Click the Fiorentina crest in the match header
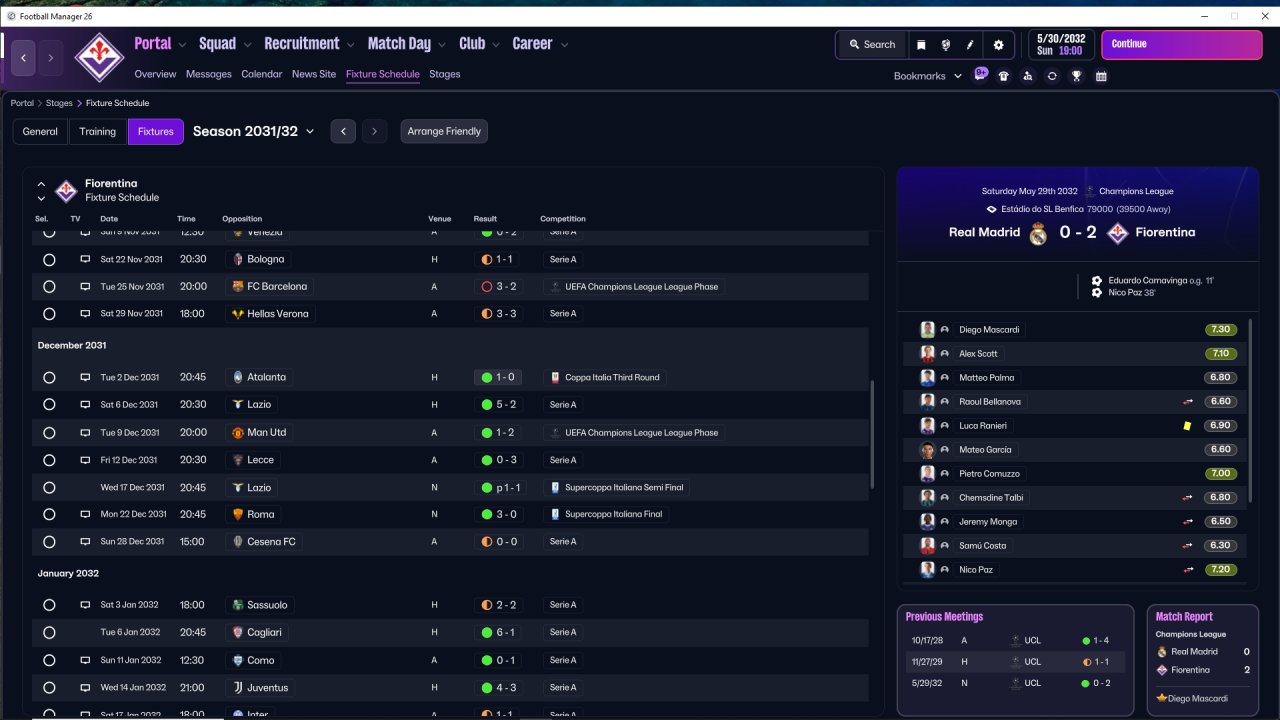 click(1118, 233)
